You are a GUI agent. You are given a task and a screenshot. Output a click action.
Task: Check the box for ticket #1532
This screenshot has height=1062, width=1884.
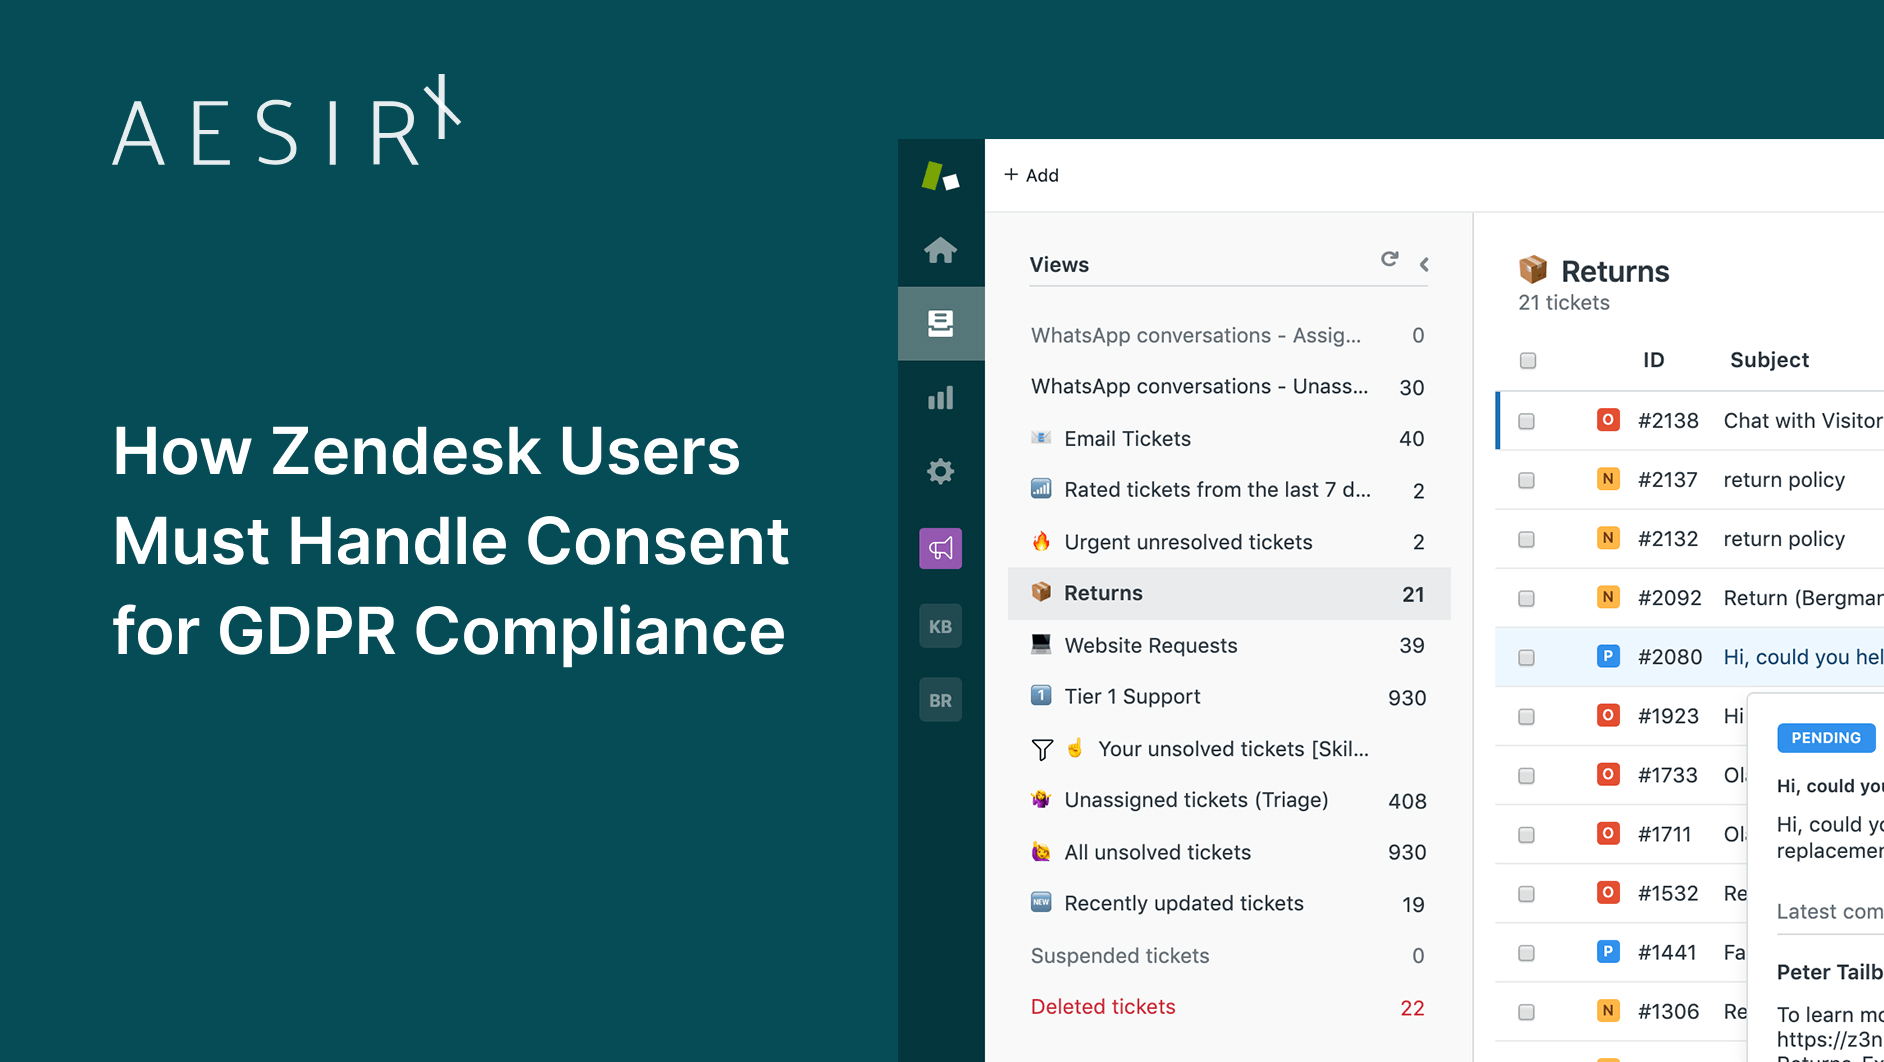(1526, 894)
